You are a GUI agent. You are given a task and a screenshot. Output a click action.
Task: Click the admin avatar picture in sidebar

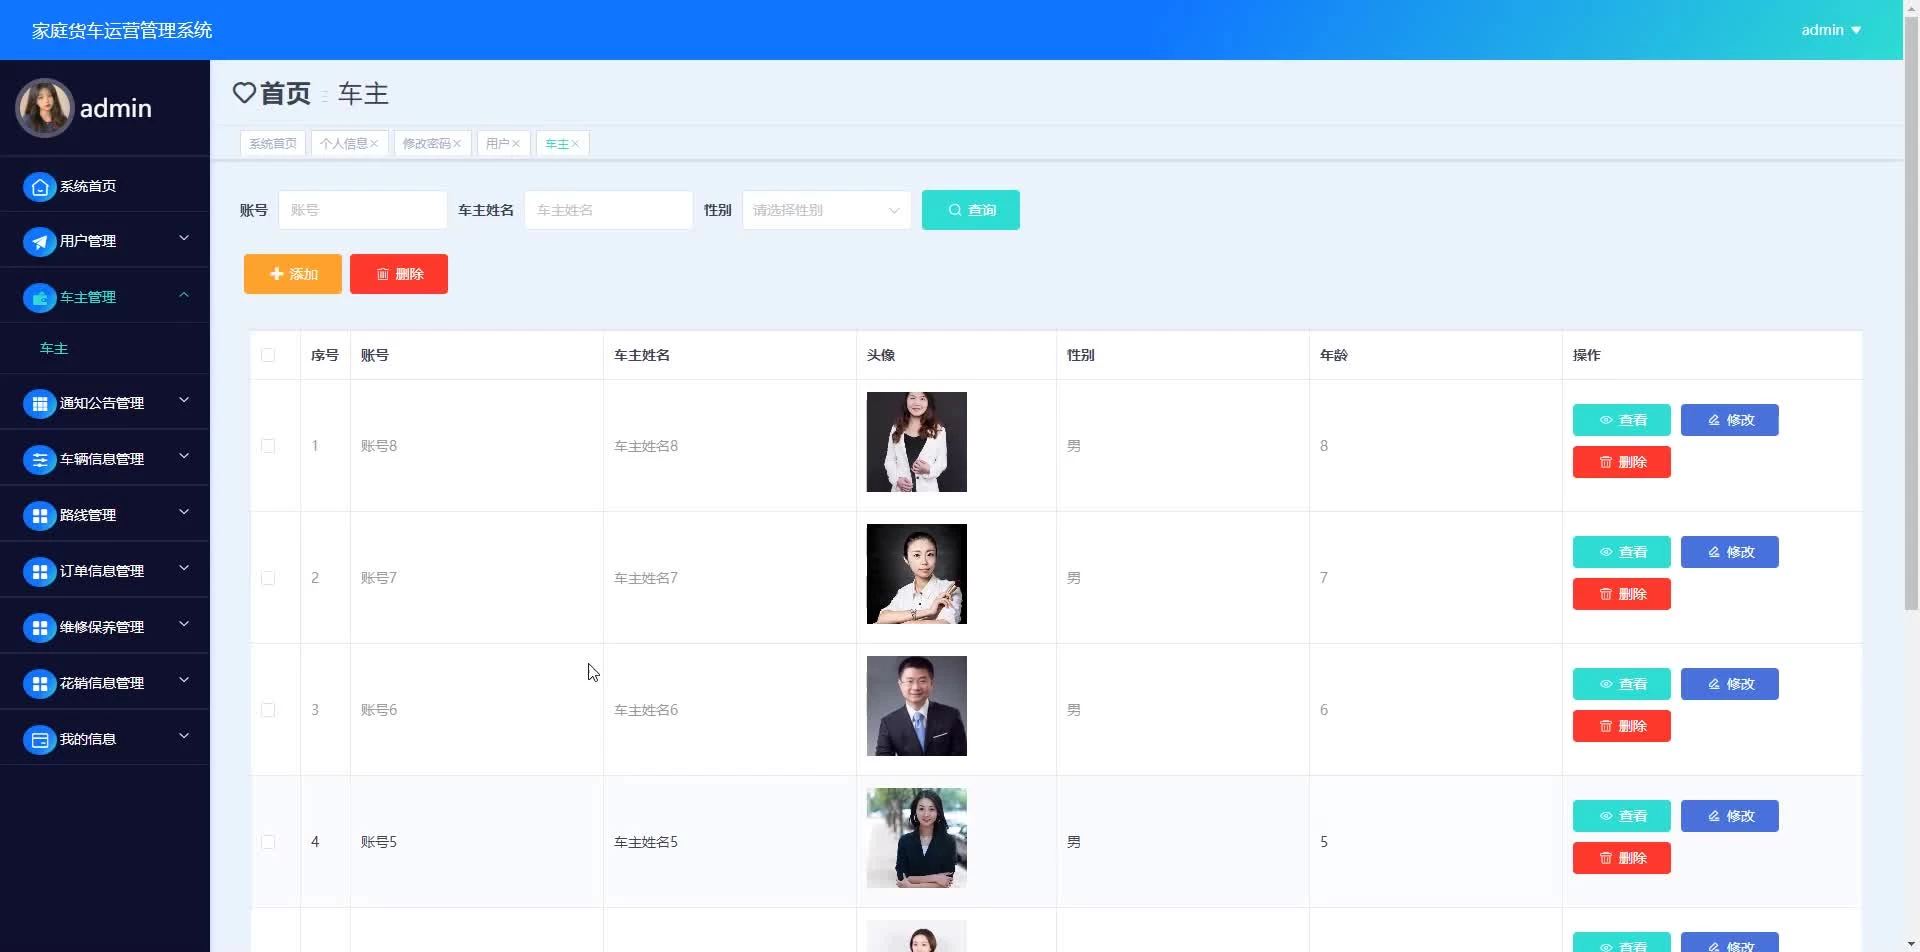[44, 108]
